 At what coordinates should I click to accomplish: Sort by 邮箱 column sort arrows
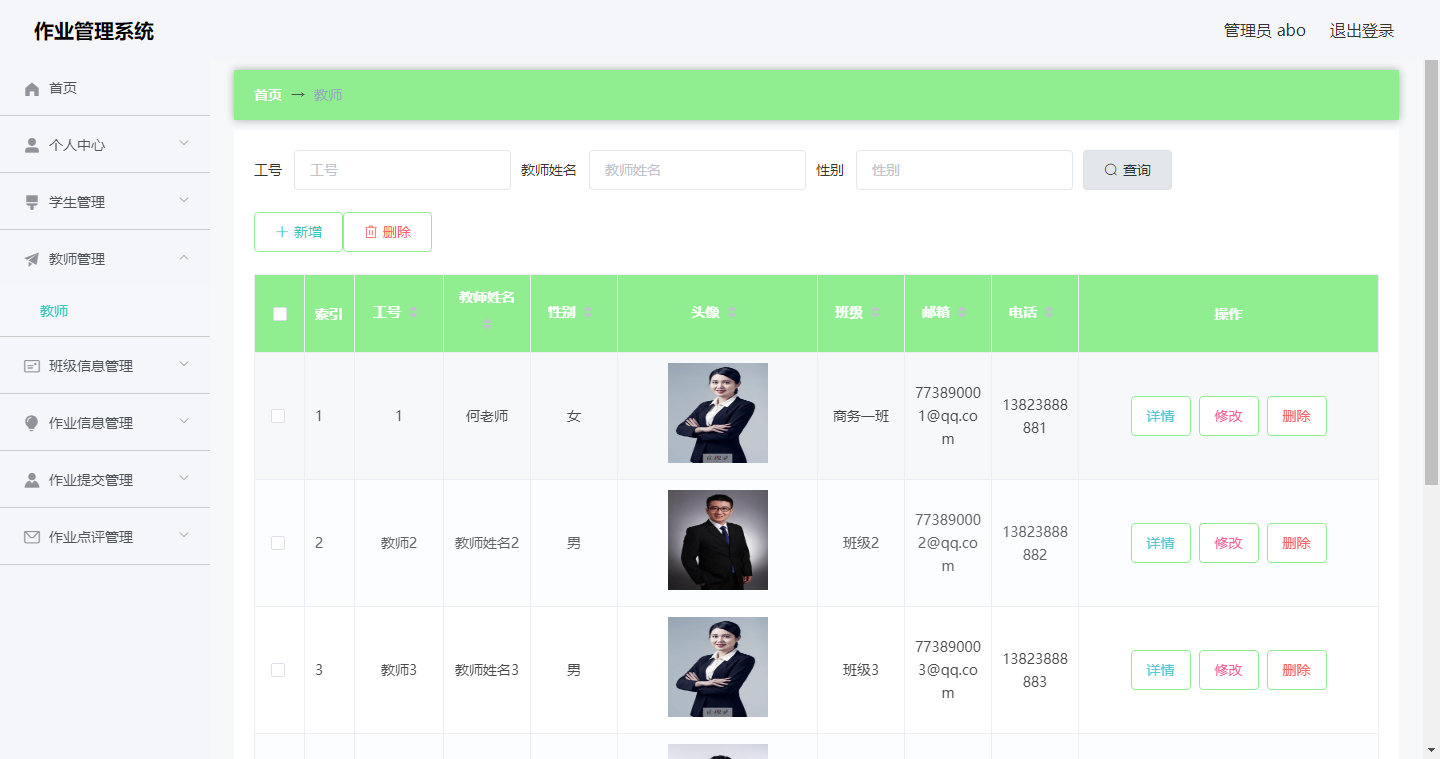tap(962, 313)
